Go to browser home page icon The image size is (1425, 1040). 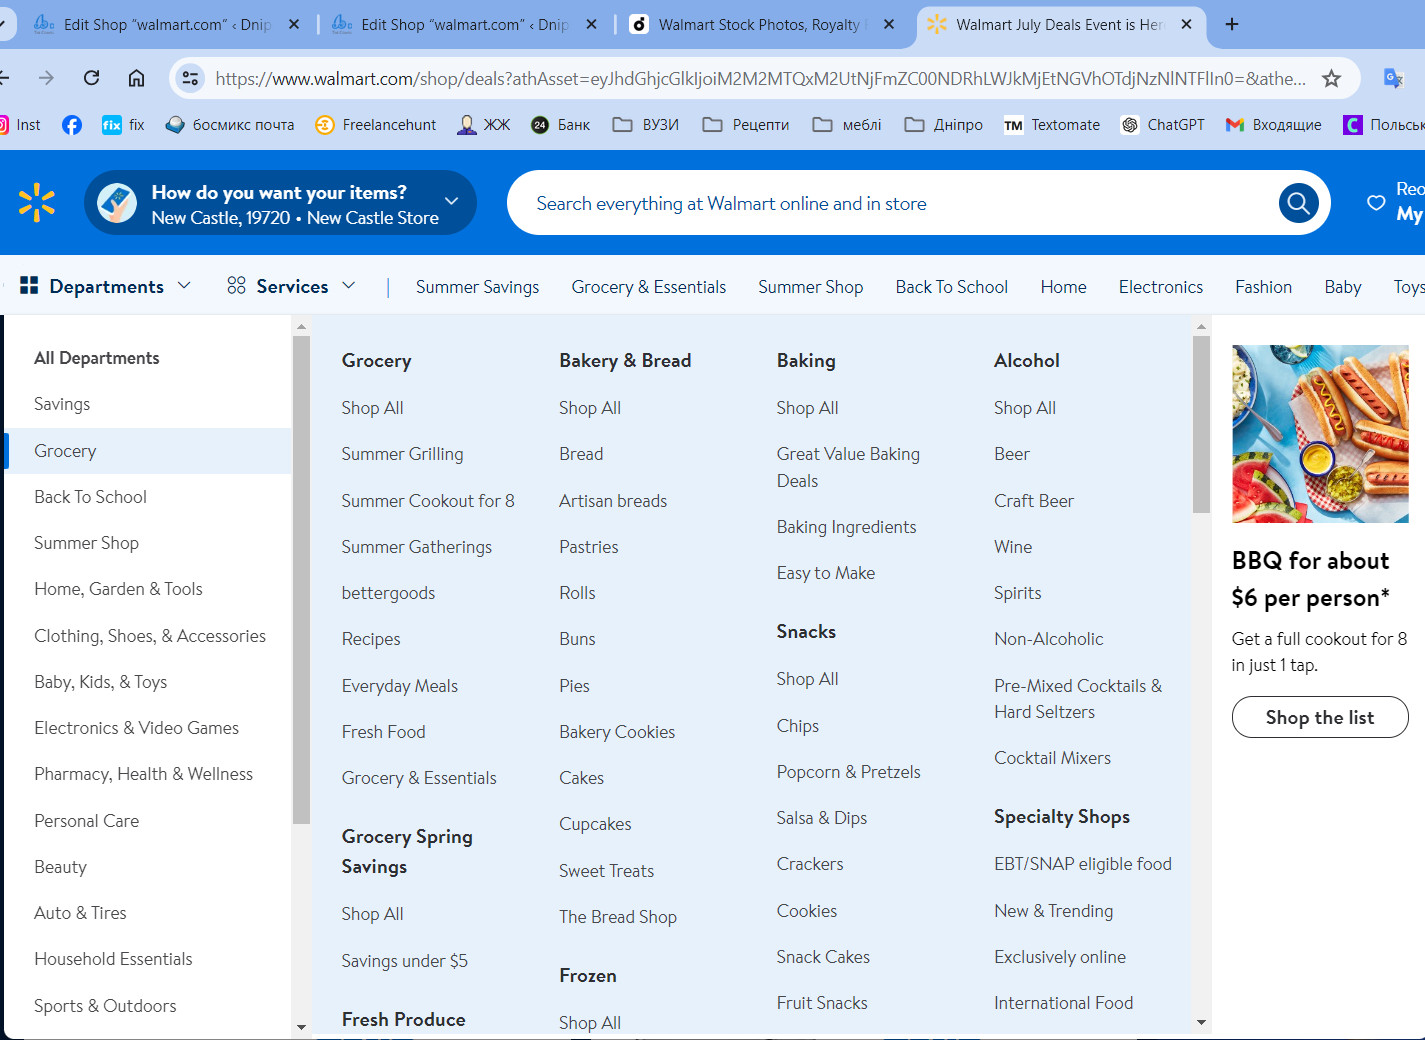point(137,78)
